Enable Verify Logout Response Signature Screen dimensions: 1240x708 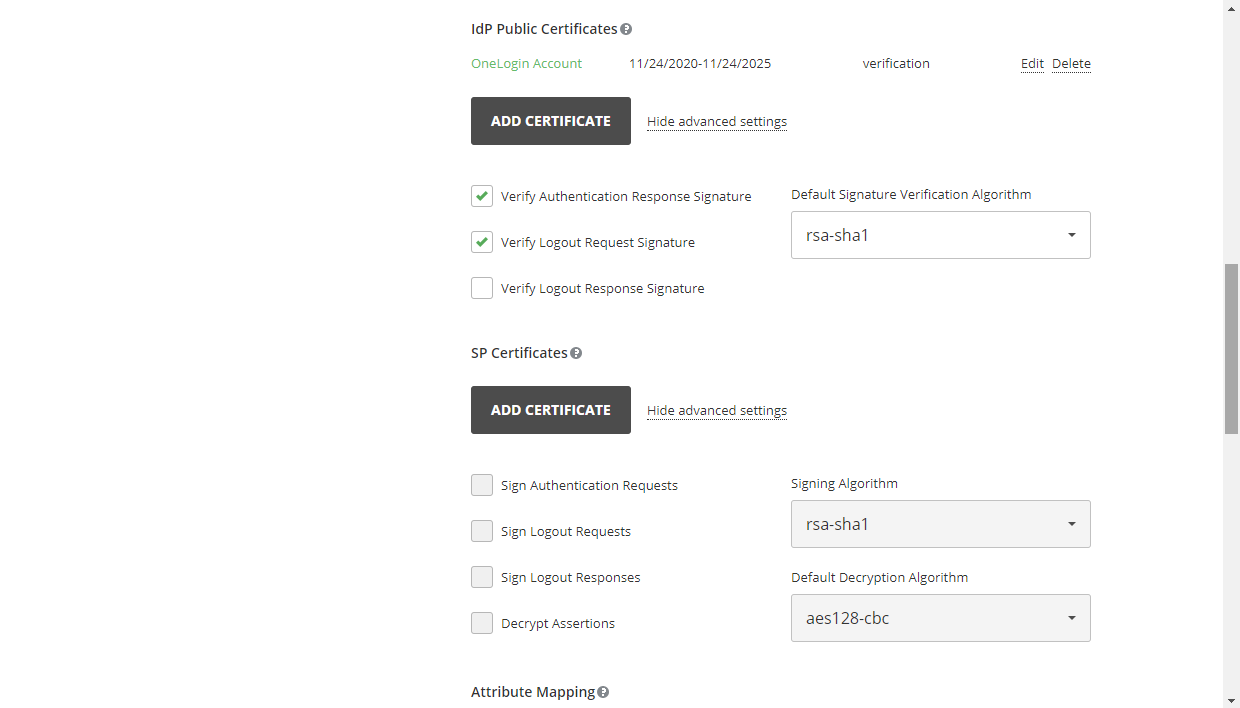tap(482, 288)
